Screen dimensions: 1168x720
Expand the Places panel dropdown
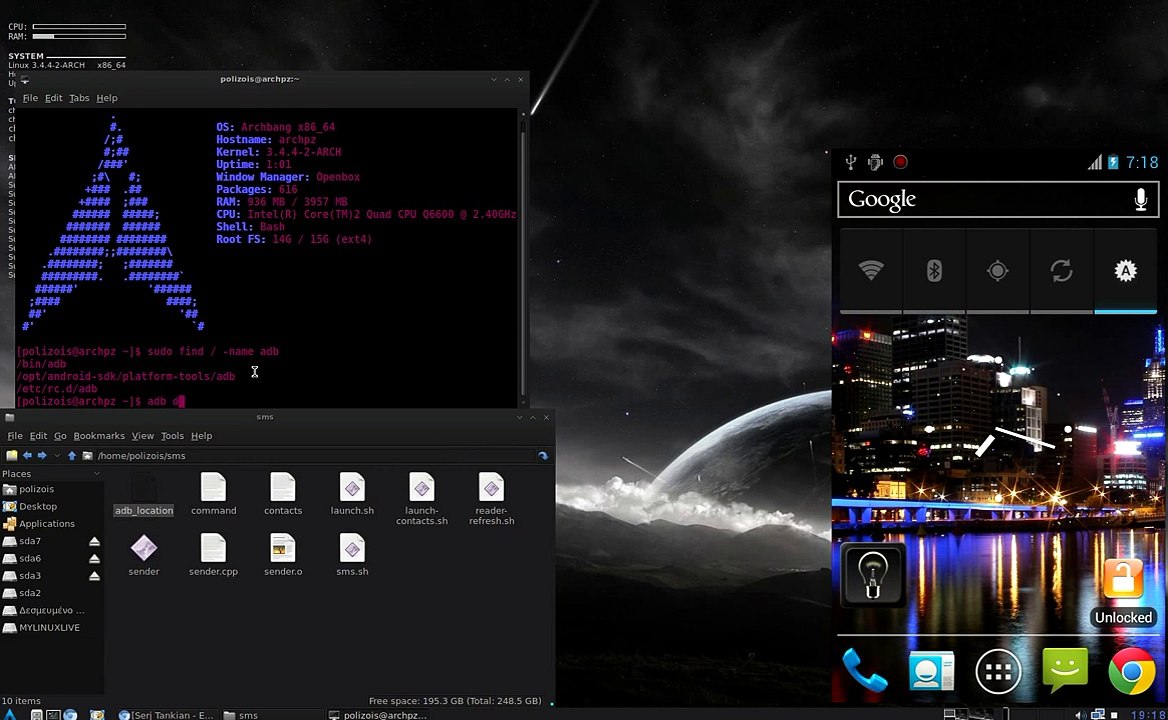[96, 474]
